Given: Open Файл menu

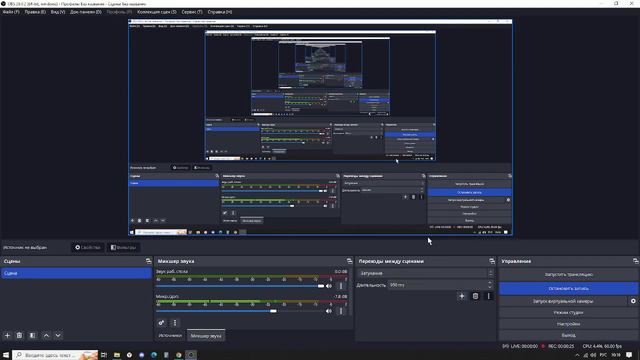Looking at the screenshot, I should click(11, 12).
